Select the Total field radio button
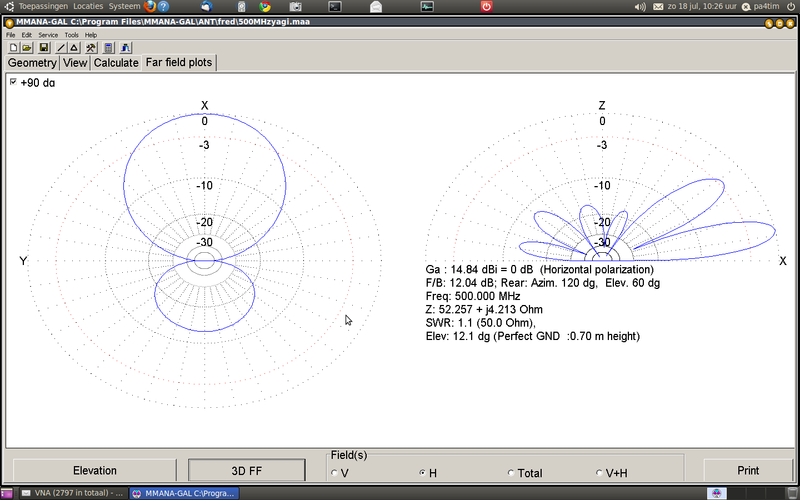This screenshot has height=500, width=800. [511, 473]
